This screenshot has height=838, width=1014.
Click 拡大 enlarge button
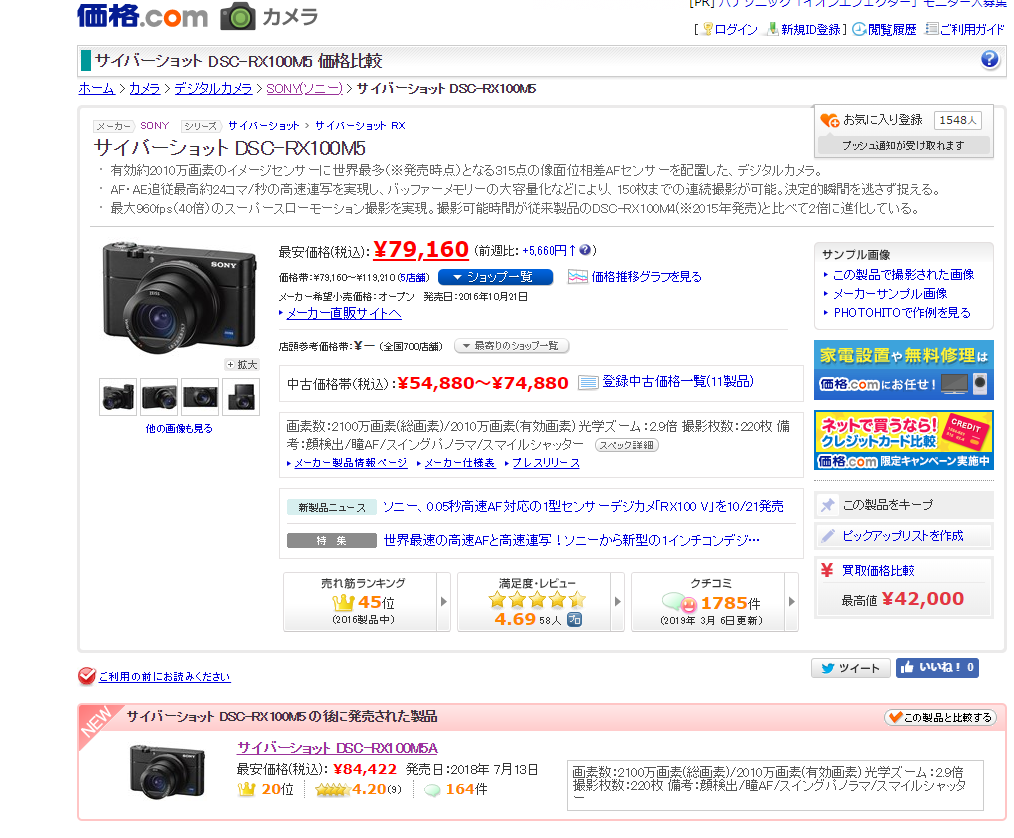[243, 365]
